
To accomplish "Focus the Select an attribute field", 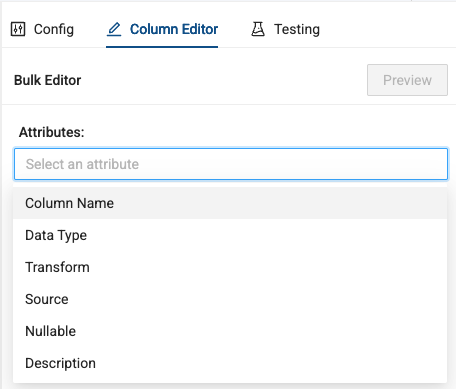I will click(231, 164).
